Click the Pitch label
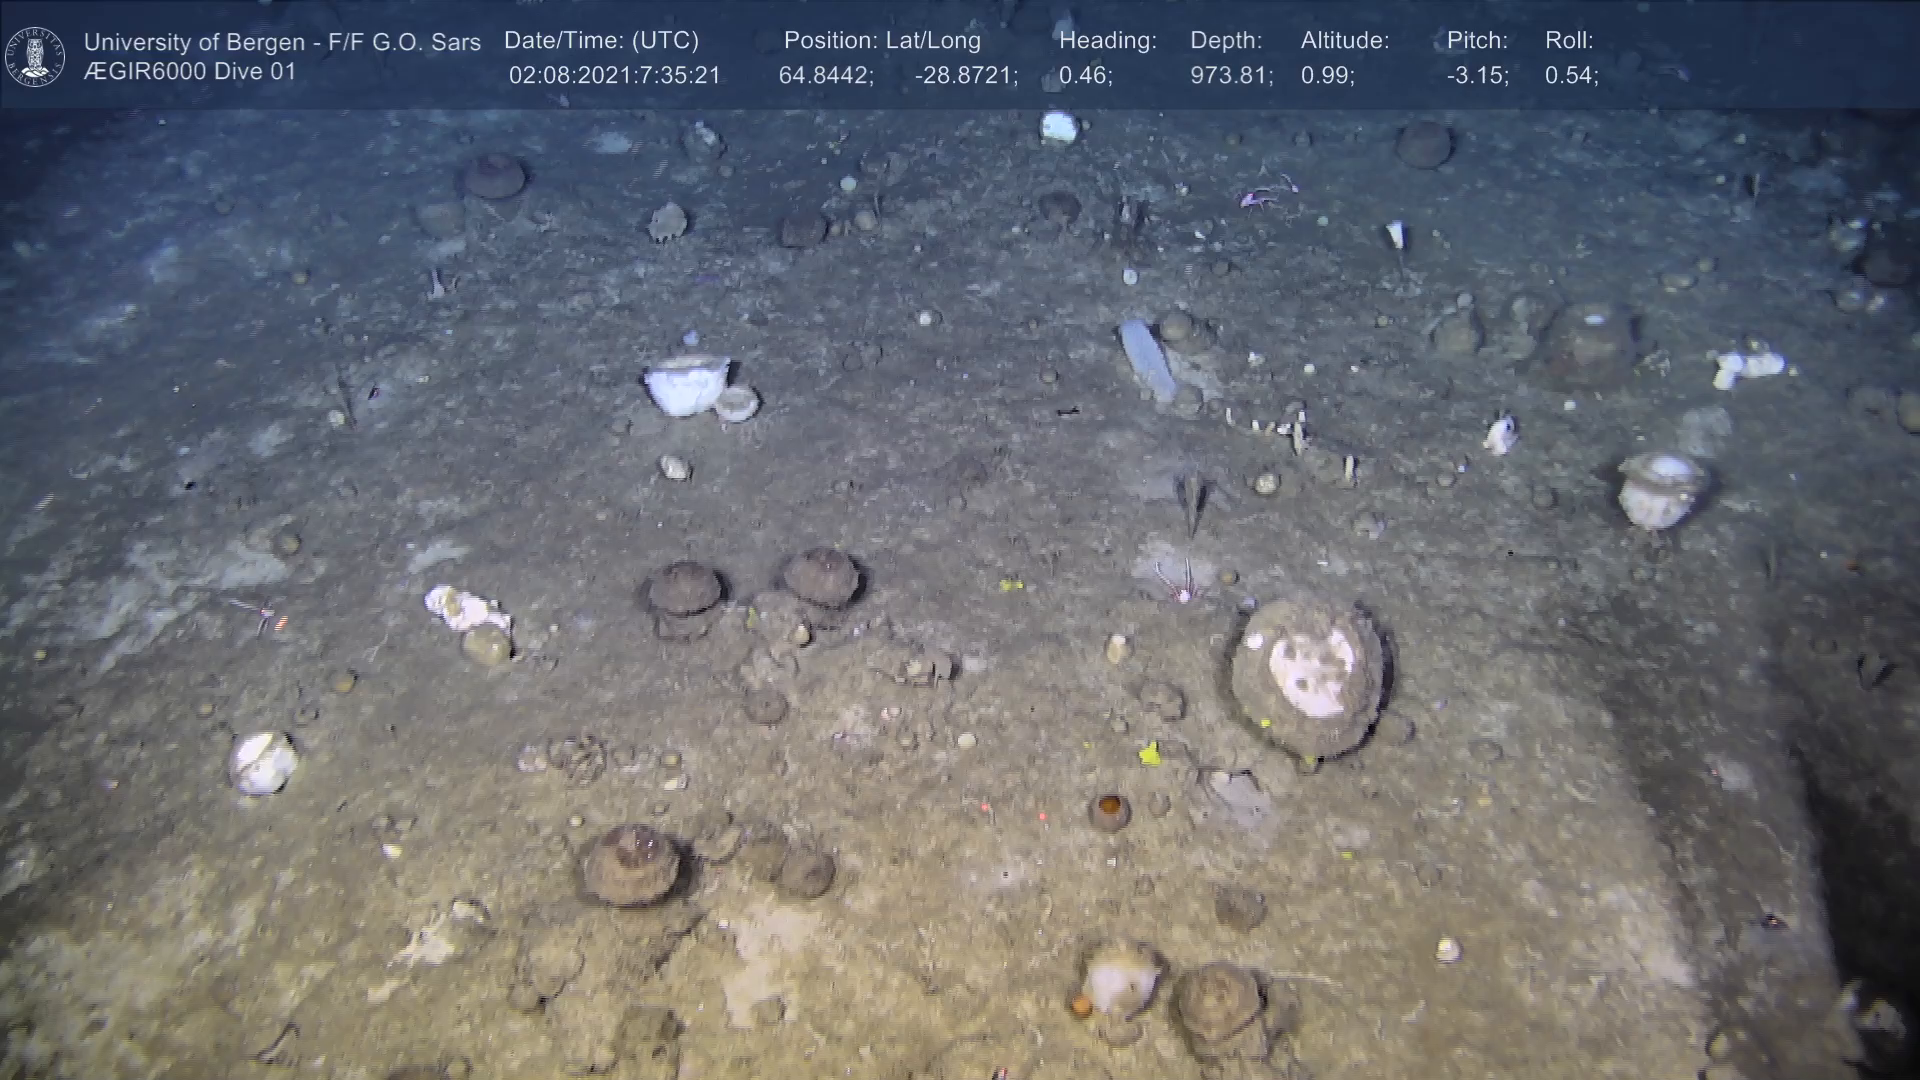 coord(1477,40)
